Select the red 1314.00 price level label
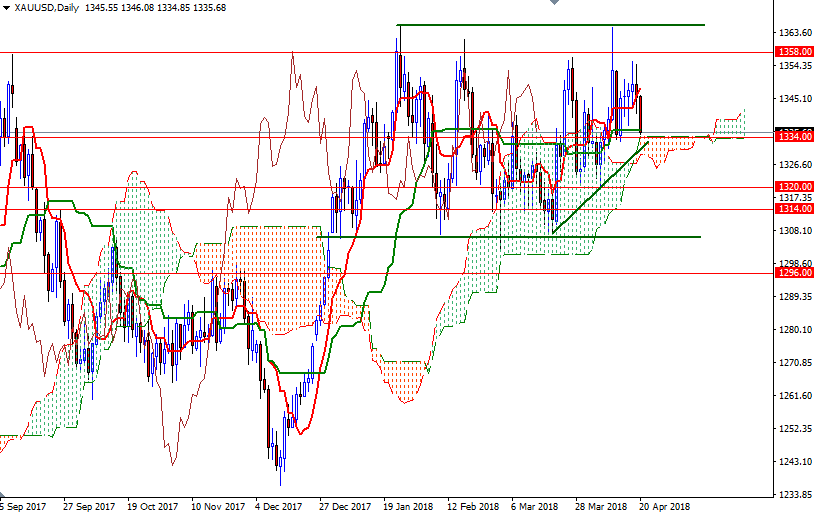 click(794, 209)
